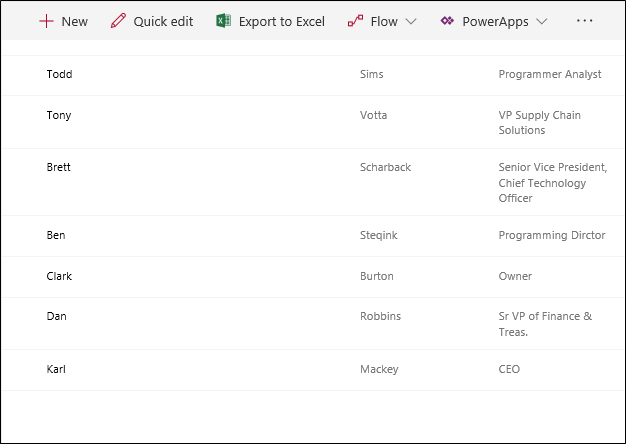This screenshot has height=444, width=626.
Task: Click the VP Supply Chain Solutions cell
Action: click(540, 123)
